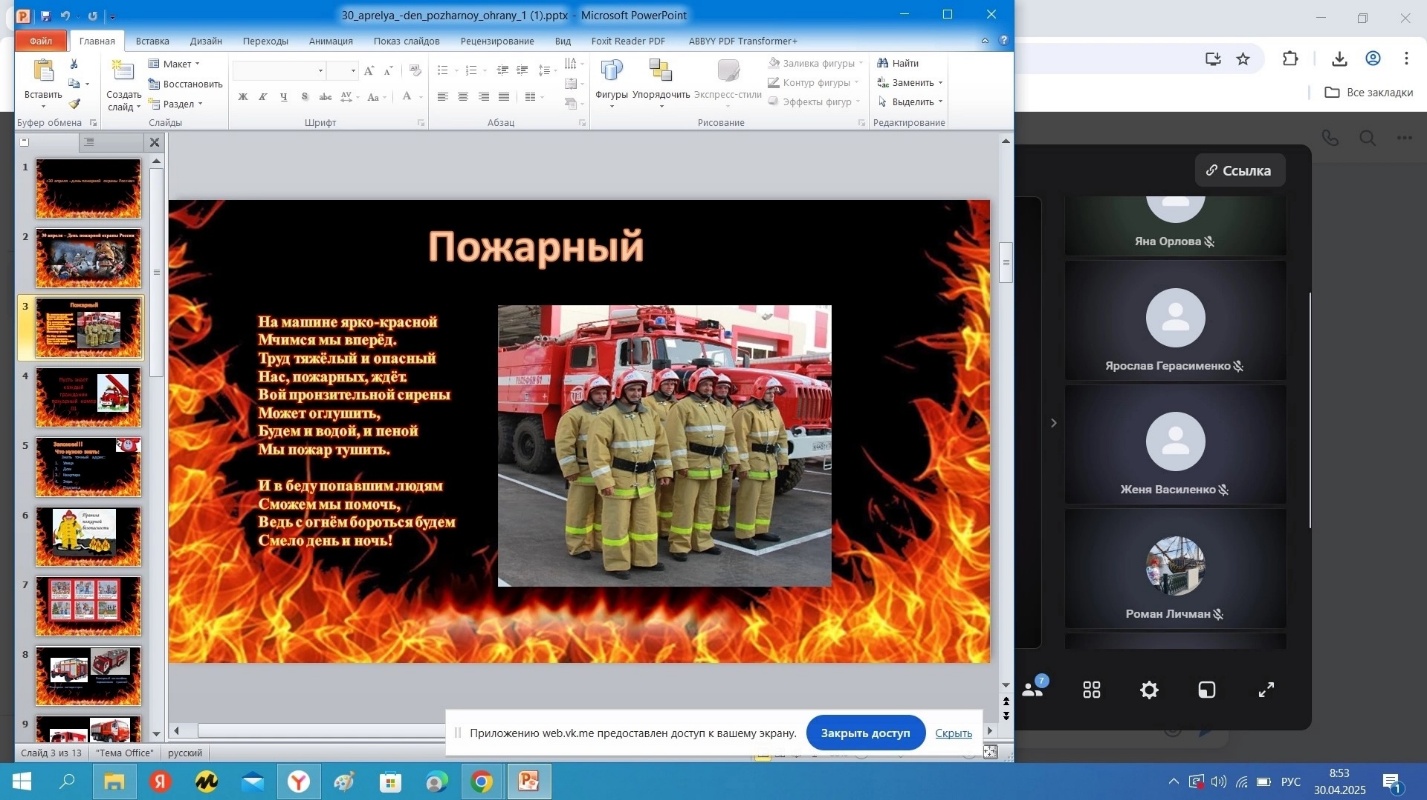Toggle Align text left

[x=443, y=97]
